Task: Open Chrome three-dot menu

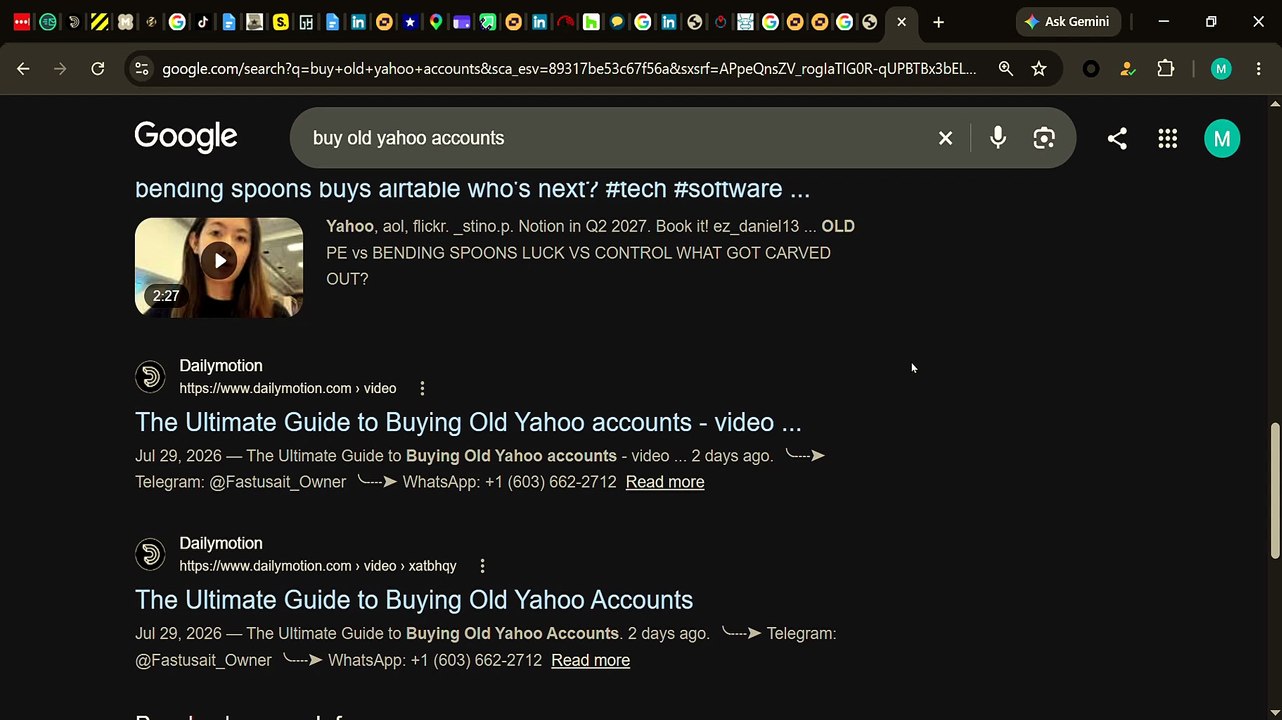Action: point(1258,69)
